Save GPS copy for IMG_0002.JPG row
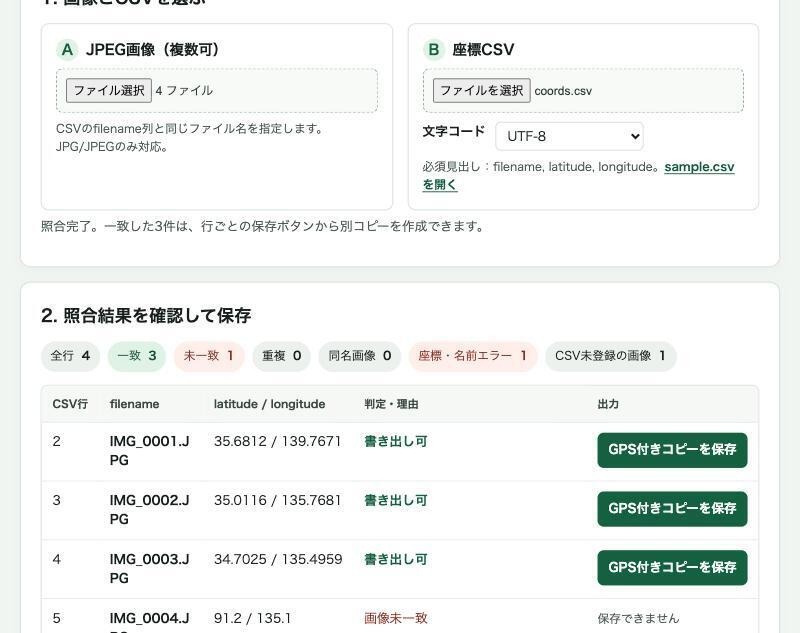This screenshot has height=633, width=800. pyautogui.click(x=672, y=509)
